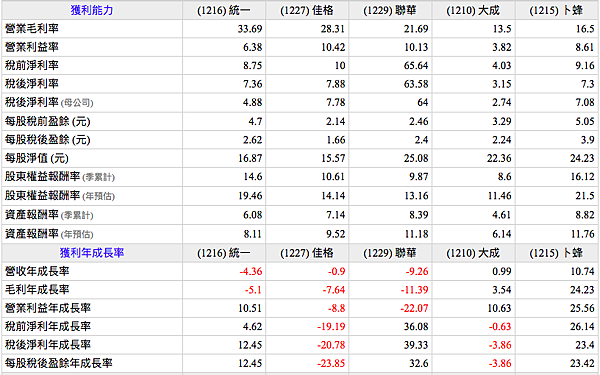Click the 稅前淨利年成長率 row label
The width and height of the screenshot is (600, 375).
[x=47, y=326]
